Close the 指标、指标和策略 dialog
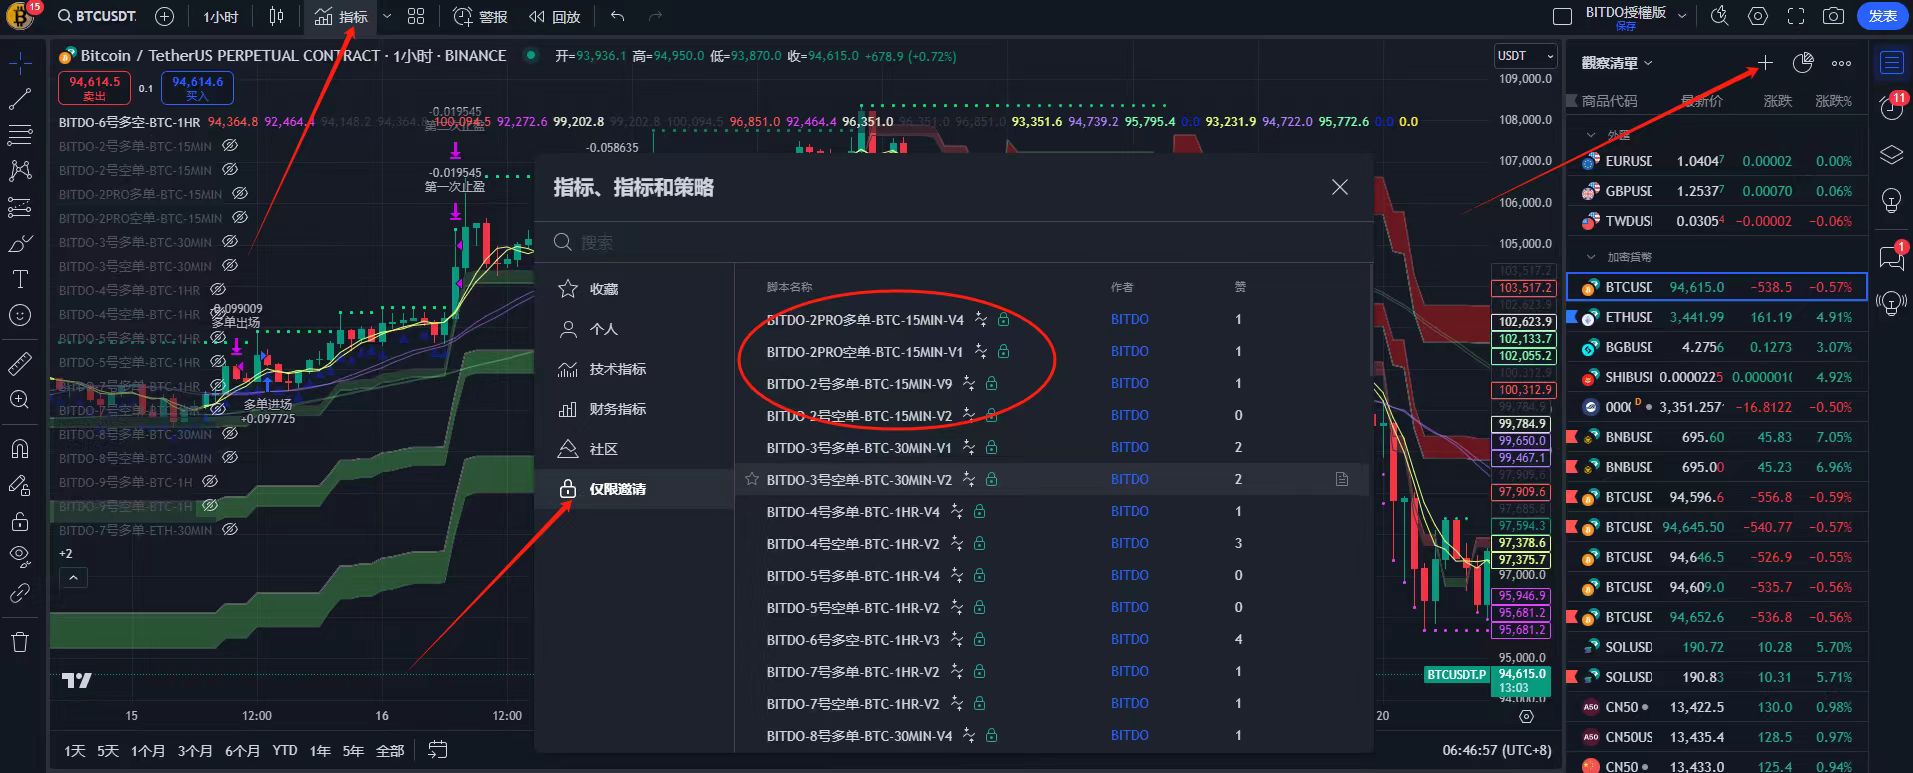 tap(1340, 187)
